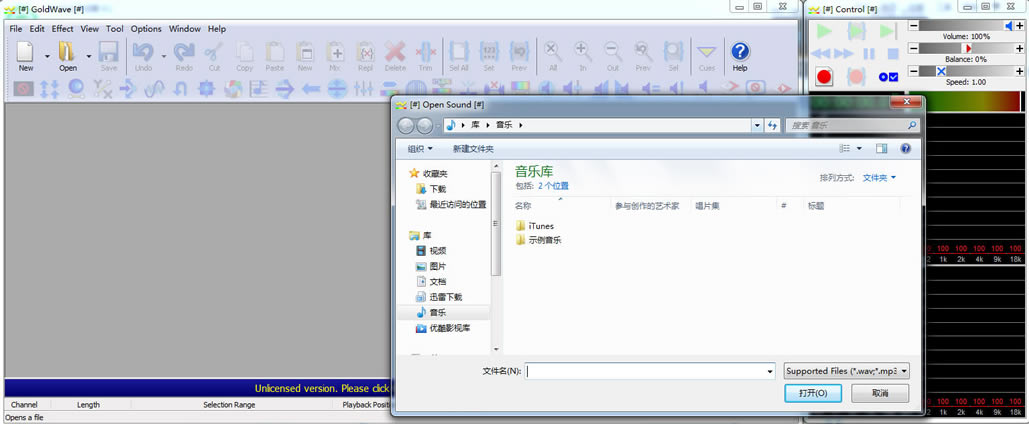Open the Effect menu
Screen dimensions: 1029x424
[x=62, y=29]
